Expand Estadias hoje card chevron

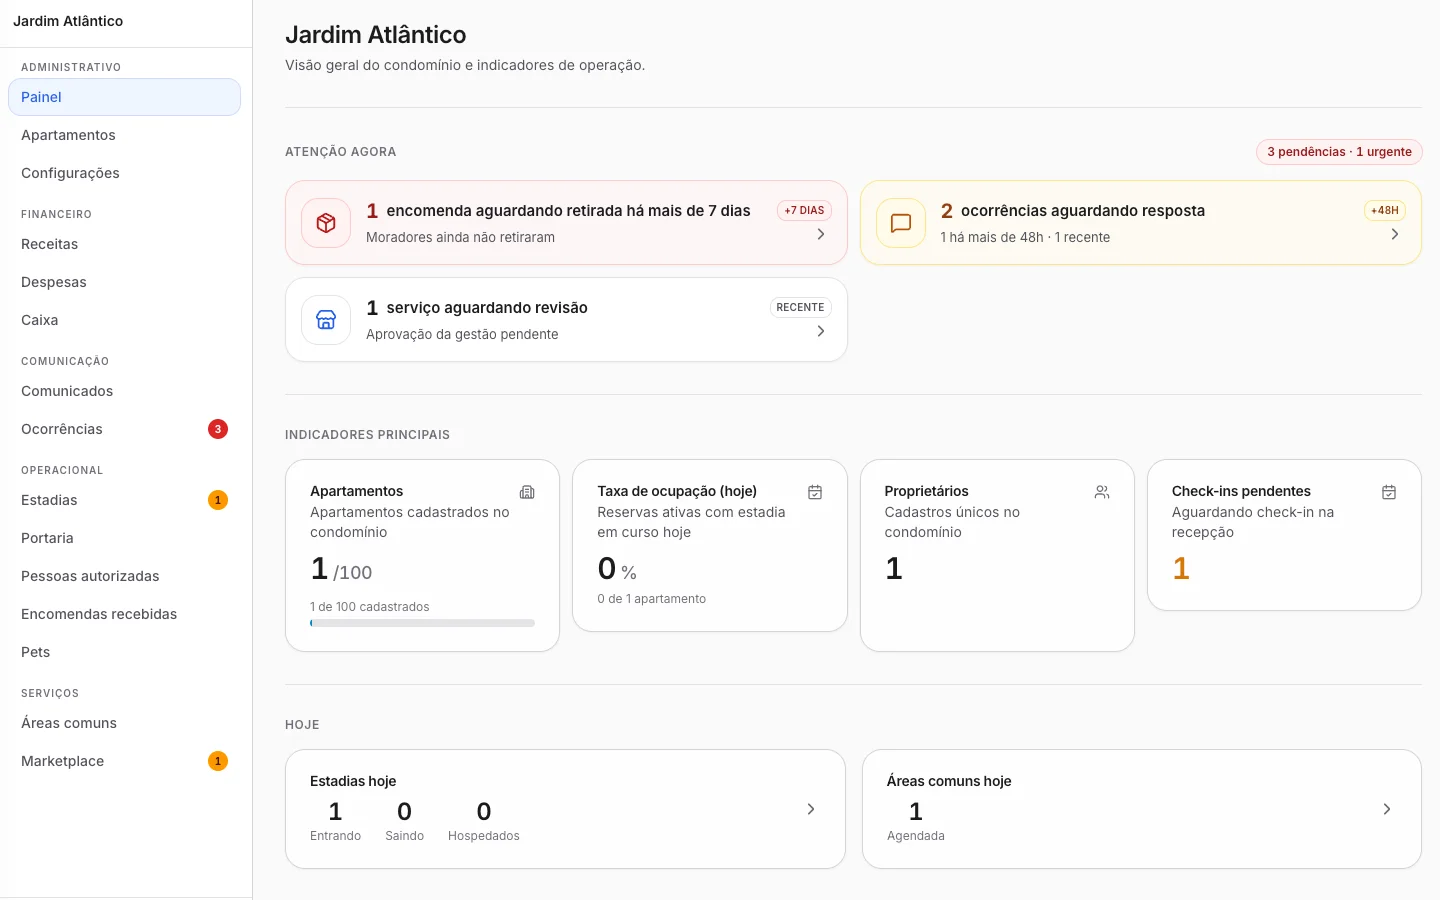point(811,809)
